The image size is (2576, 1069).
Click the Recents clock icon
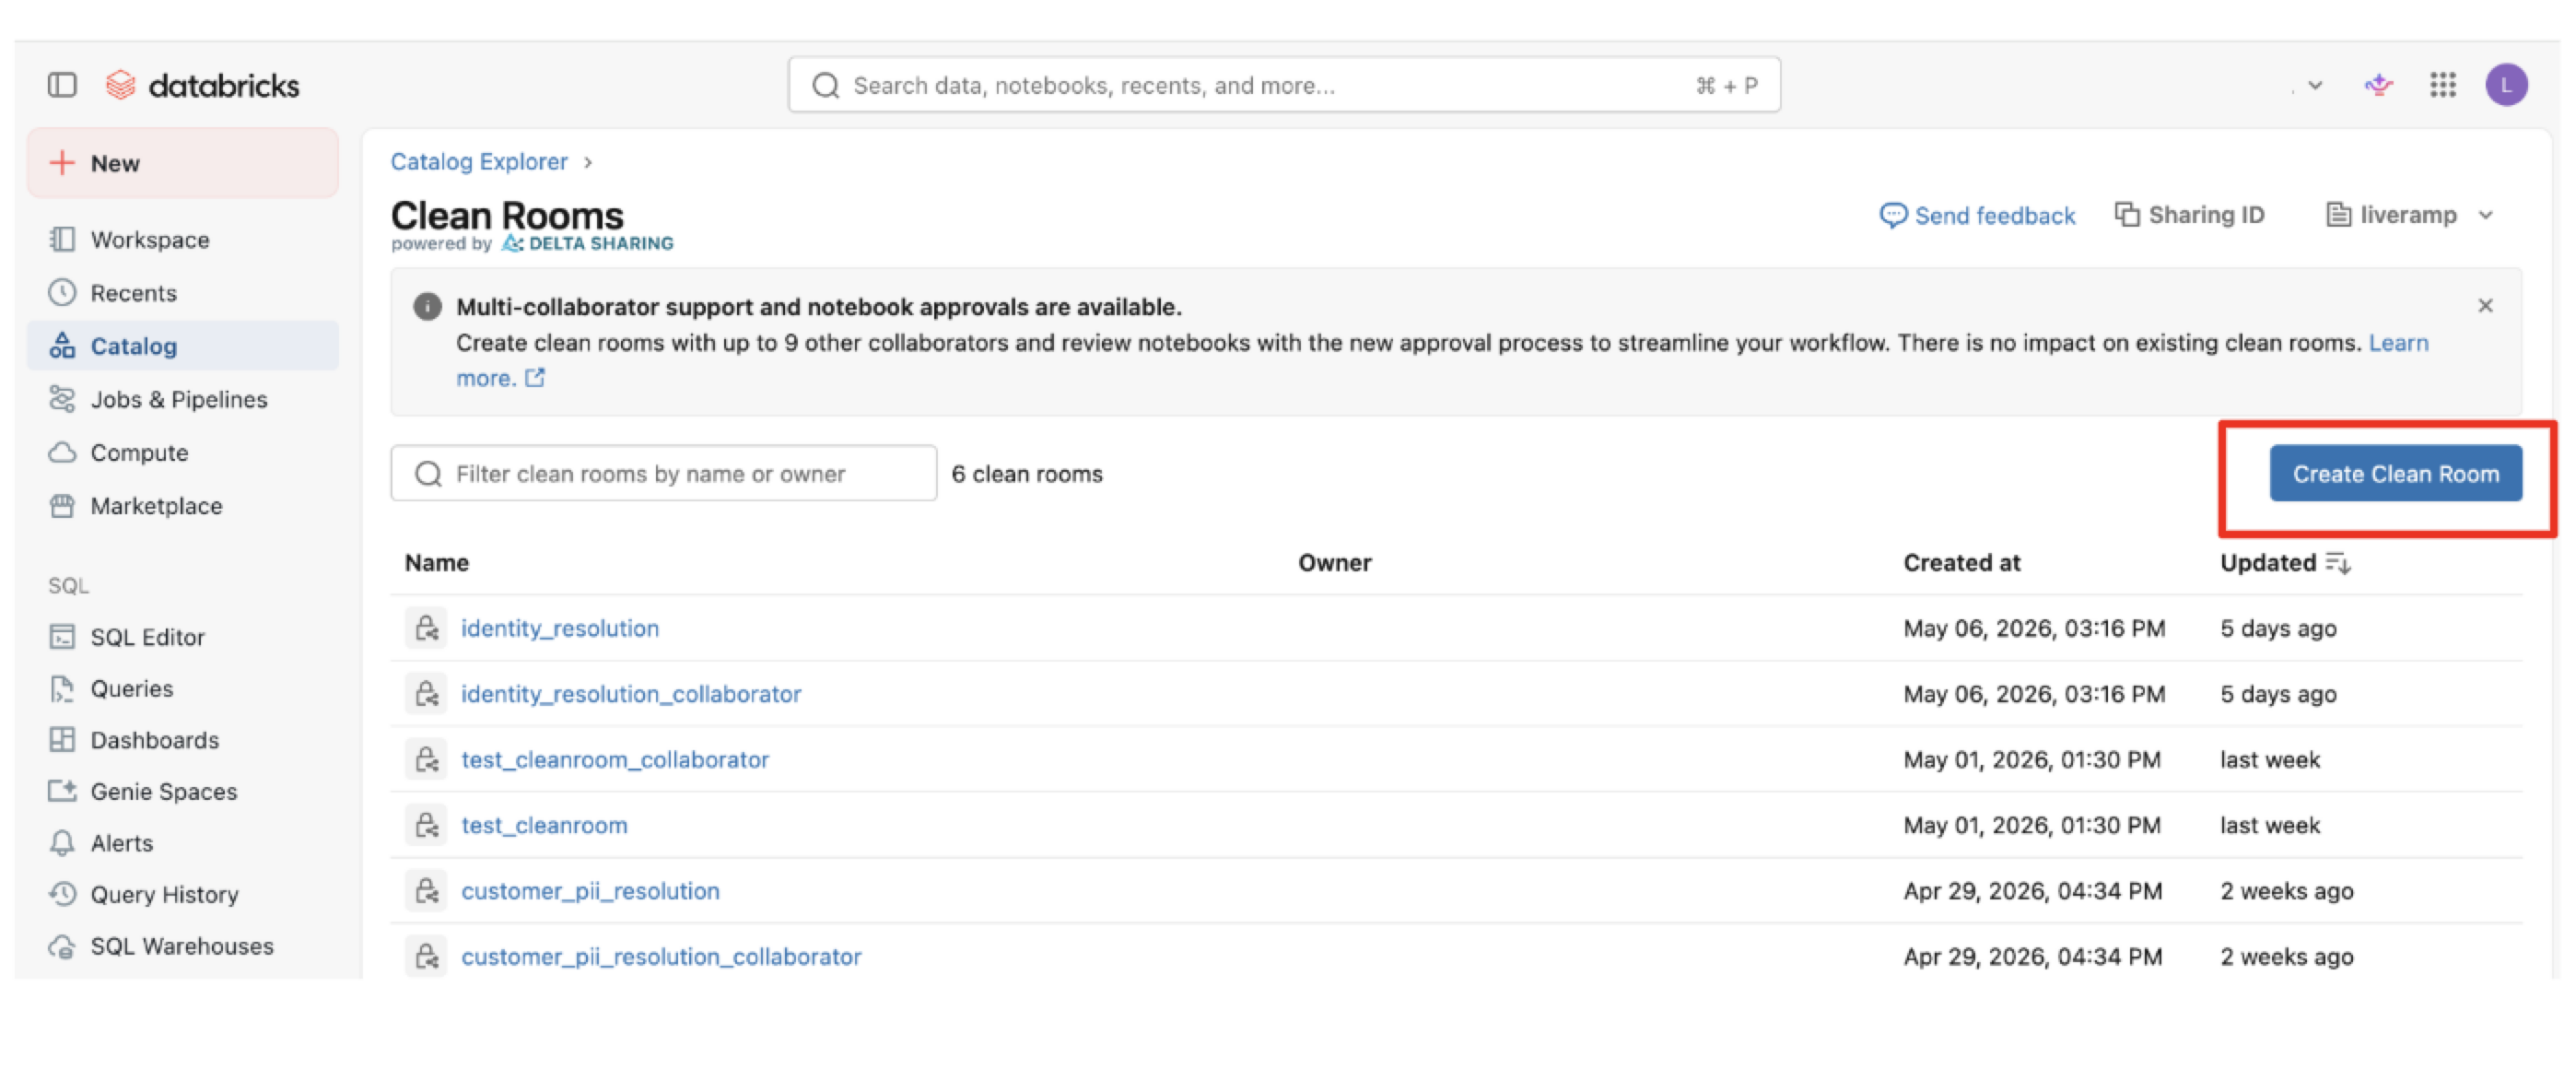pos(62,293)
